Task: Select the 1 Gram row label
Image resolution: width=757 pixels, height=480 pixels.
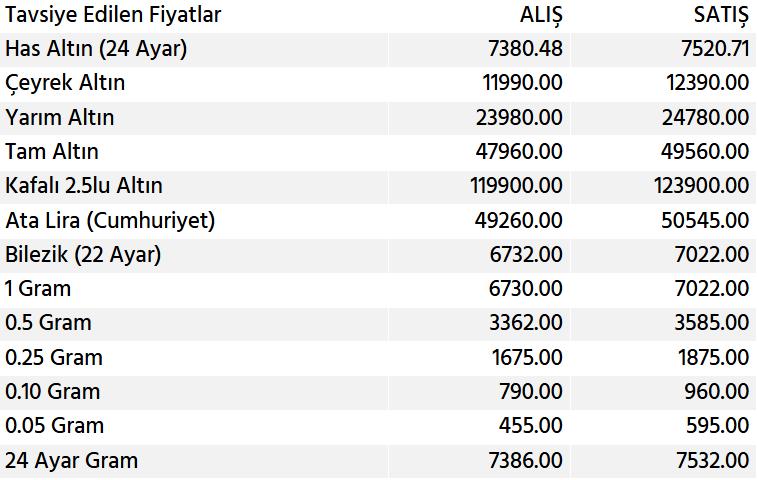Action: click(38, 289)
